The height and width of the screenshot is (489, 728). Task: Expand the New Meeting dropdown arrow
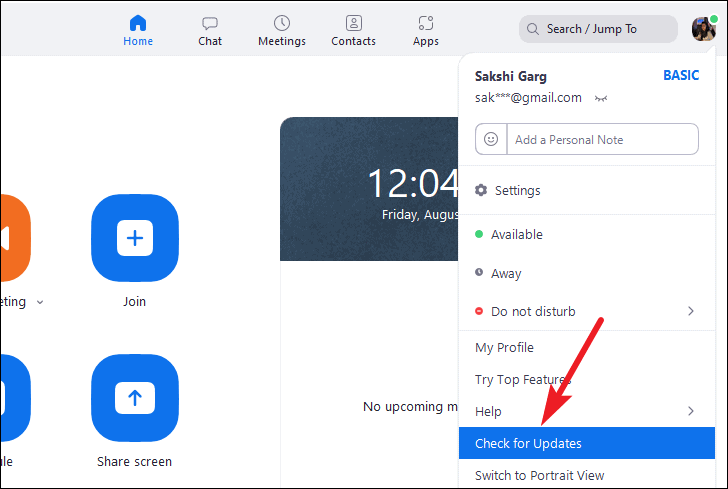click(40, 302)
